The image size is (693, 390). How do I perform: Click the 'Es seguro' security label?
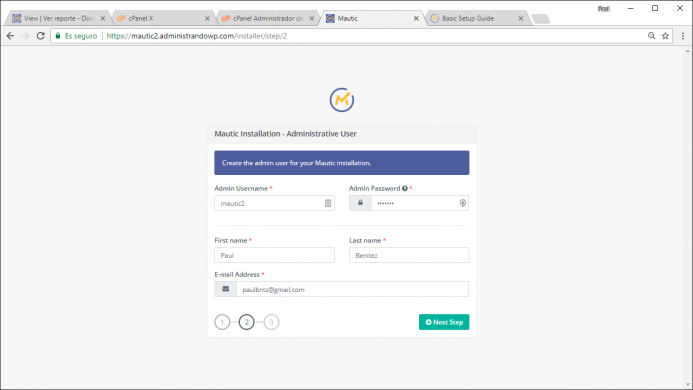[x=81, y=36]
